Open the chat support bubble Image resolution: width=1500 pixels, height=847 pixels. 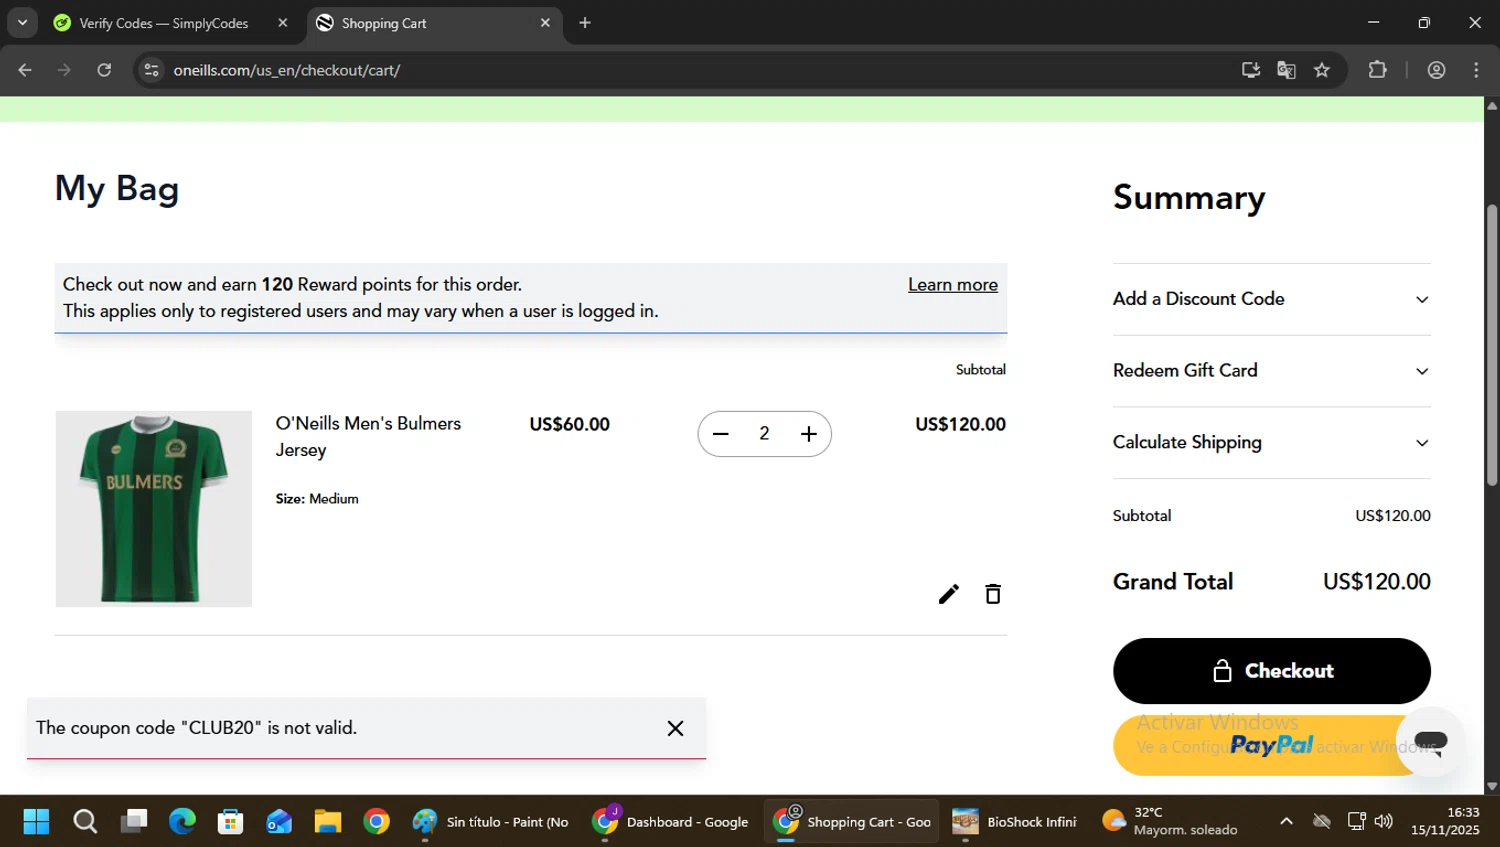[x=1430, y=741]
